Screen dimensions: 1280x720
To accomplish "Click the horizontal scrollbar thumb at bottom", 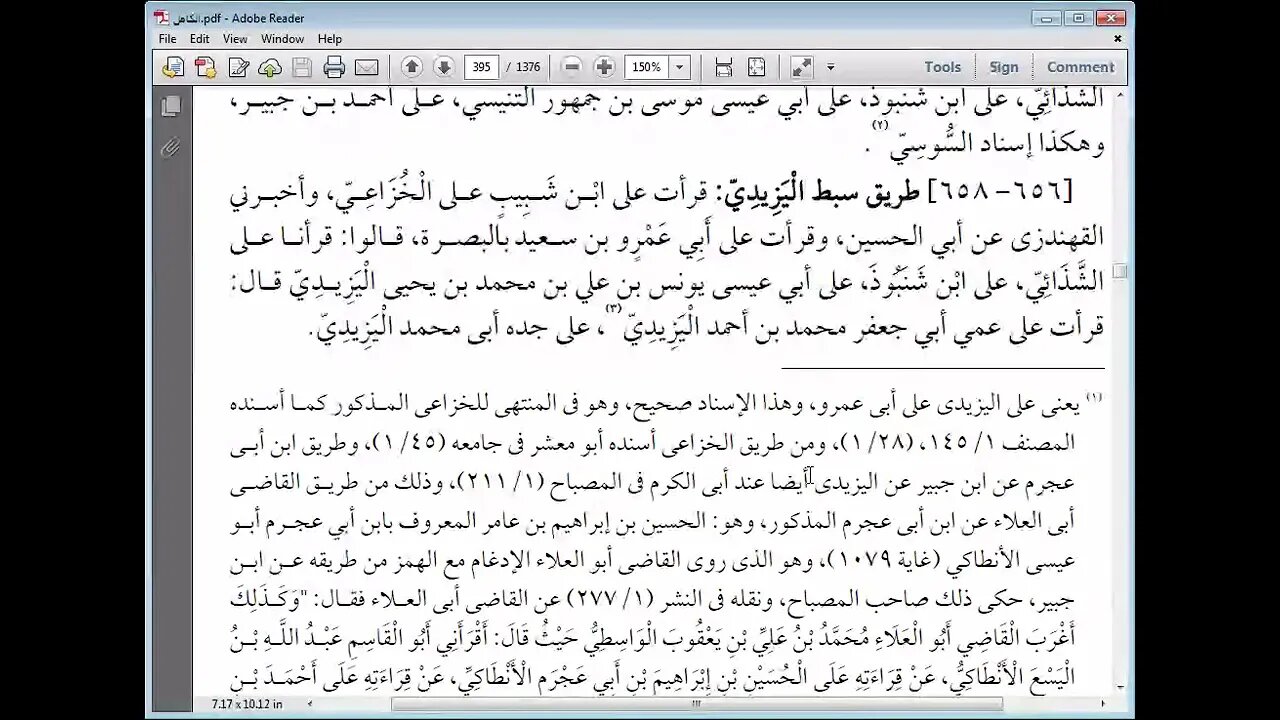I will (x=696, y=704).
